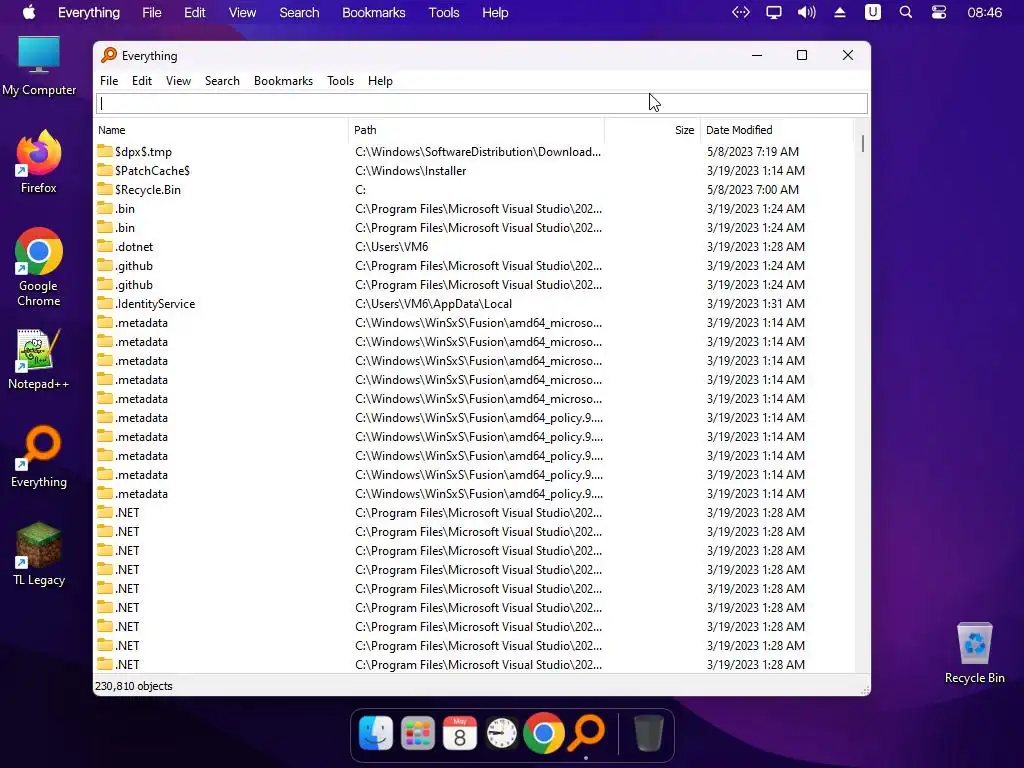The image size is (1024, 768).
Task: Click the Everything window title icon
Action: click(x=109, y=56)
